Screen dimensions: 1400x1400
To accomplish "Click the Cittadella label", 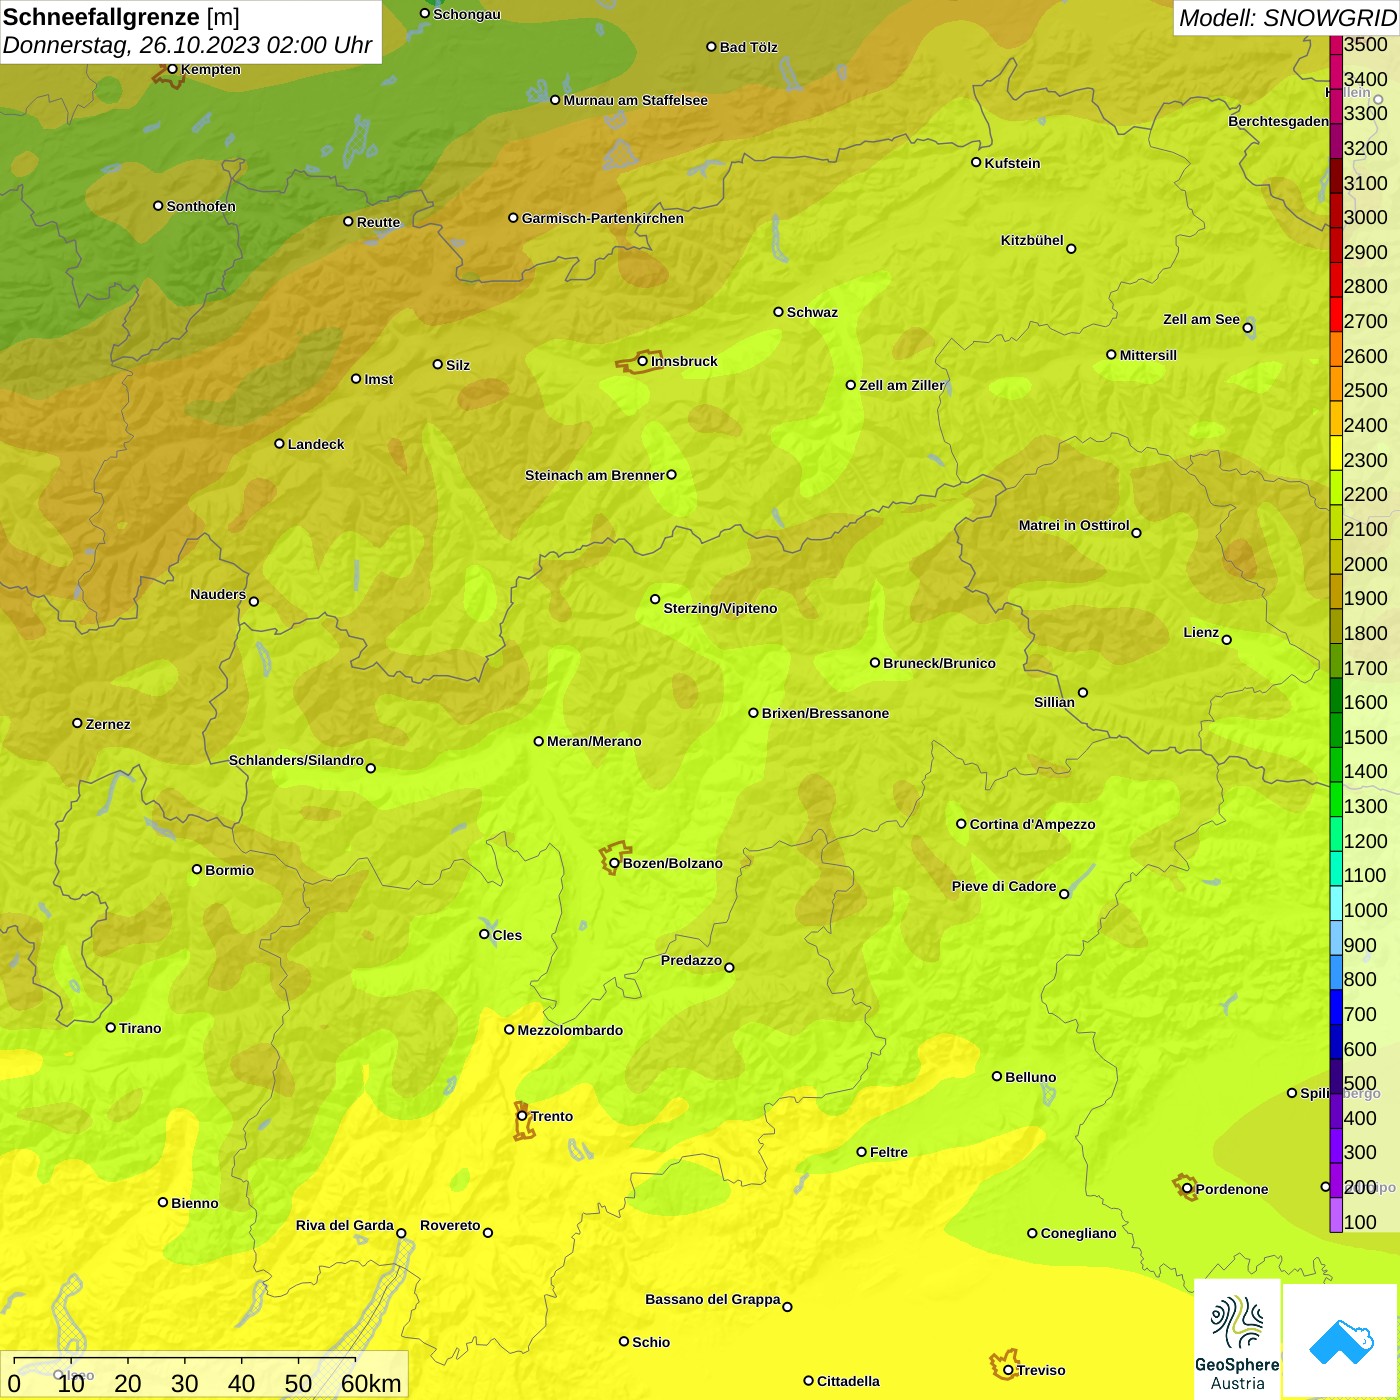I will [848, 1381].
